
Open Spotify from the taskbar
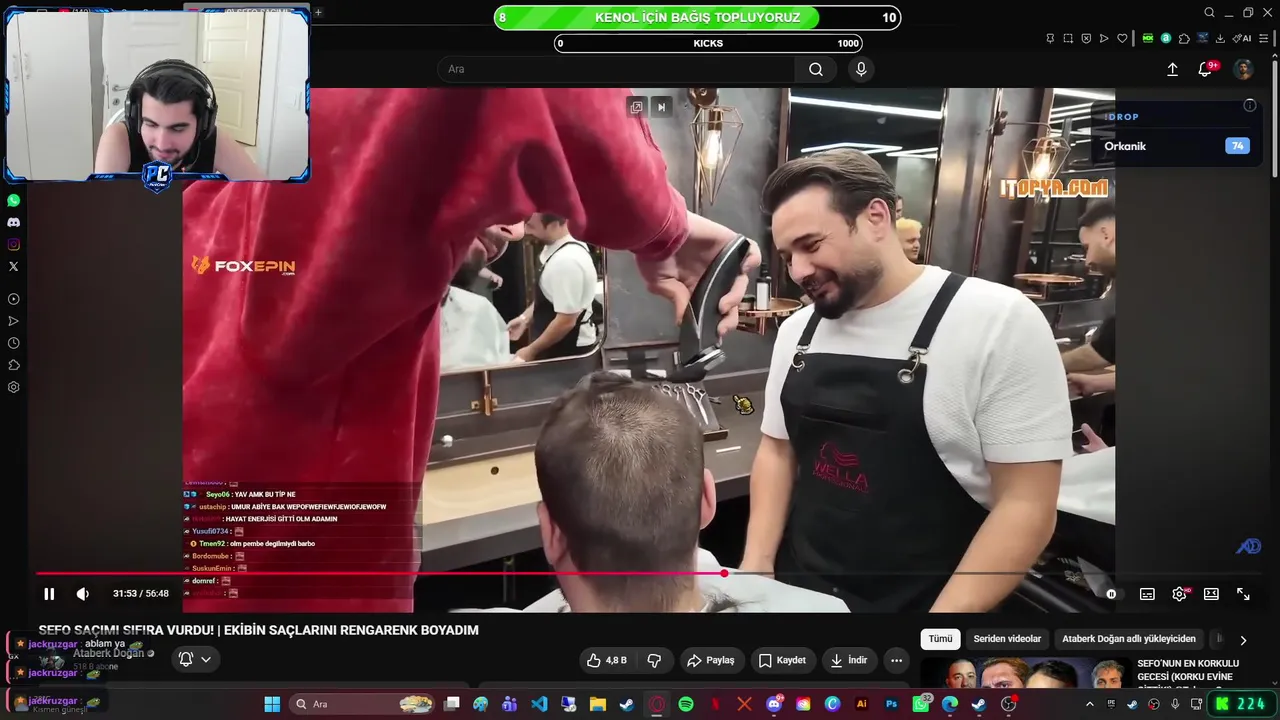[686, 704]
